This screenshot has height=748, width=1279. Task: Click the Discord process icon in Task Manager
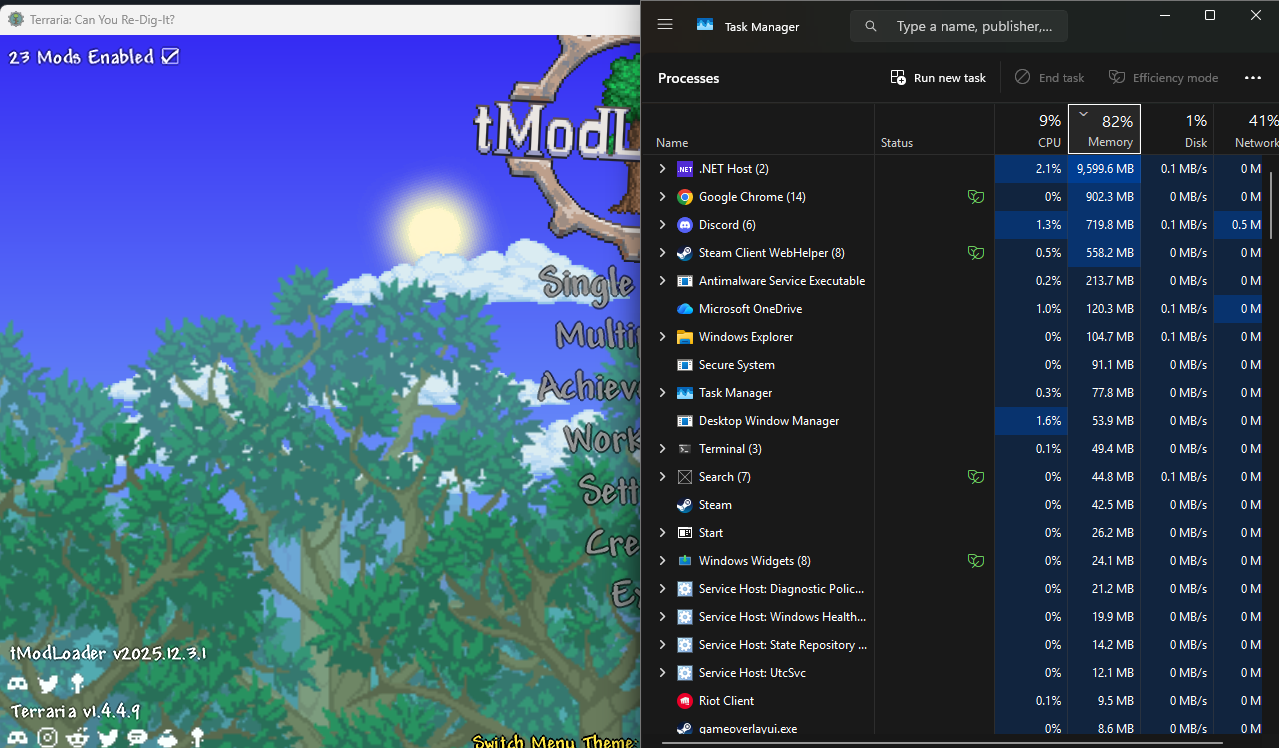(x=685, y=225)
